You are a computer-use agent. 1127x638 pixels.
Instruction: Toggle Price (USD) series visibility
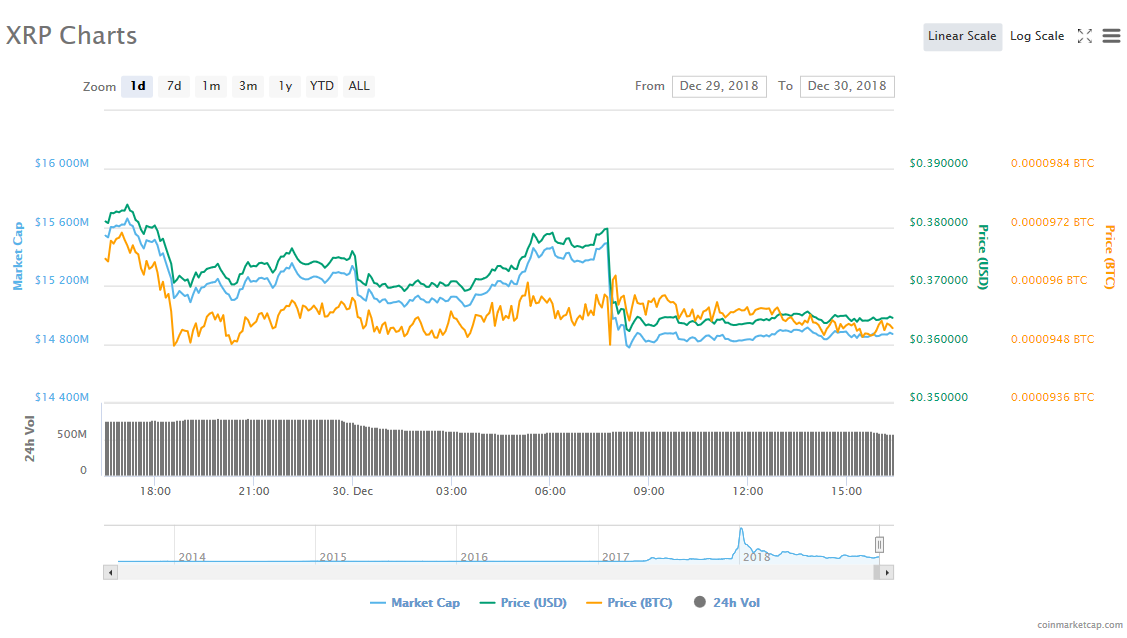pyautogui.click(x=523, y=603)
